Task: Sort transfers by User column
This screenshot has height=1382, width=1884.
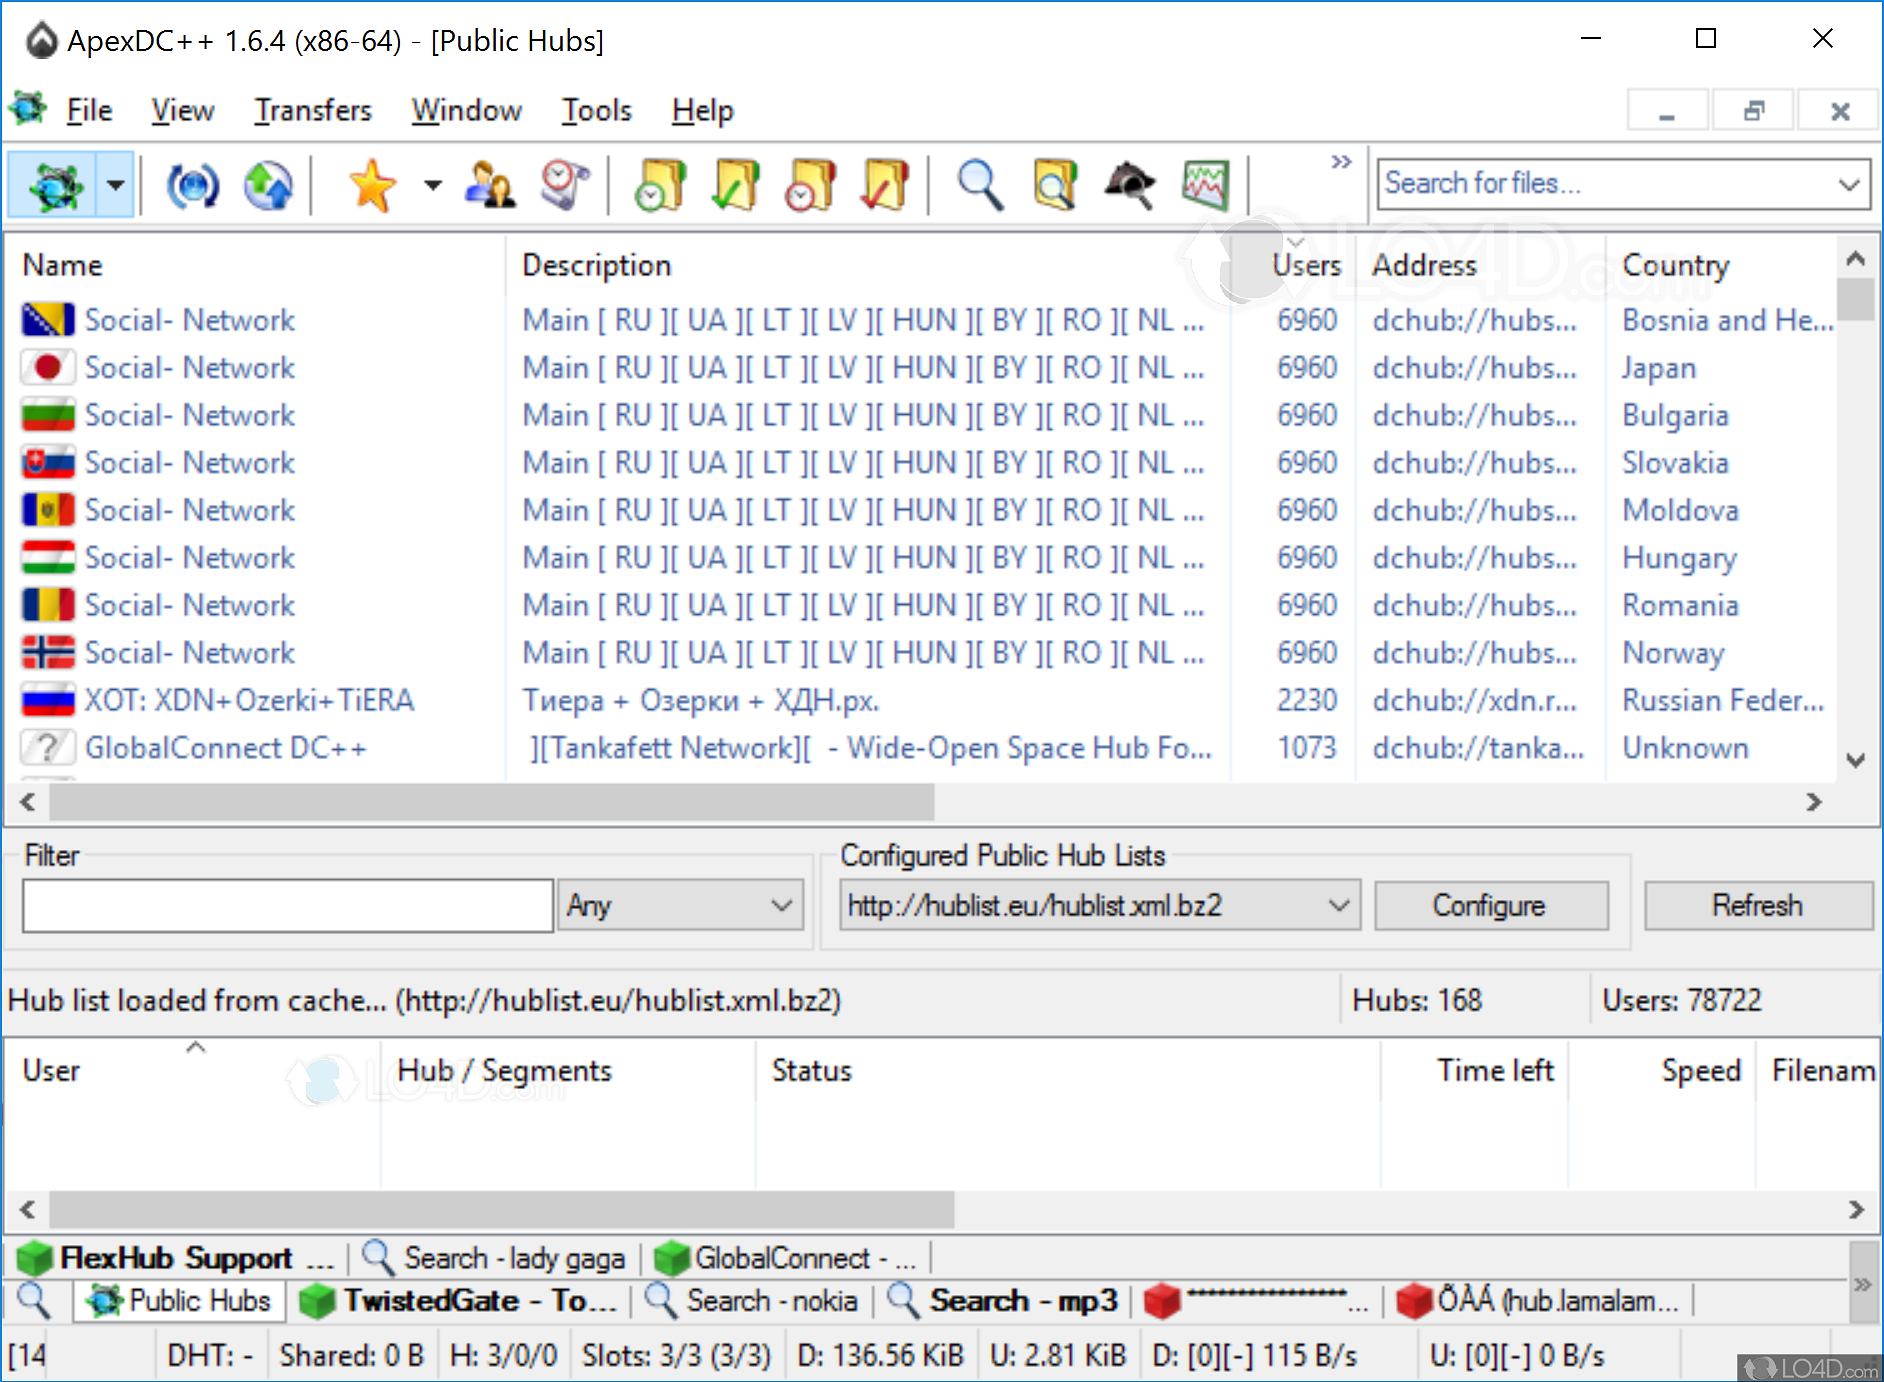Action: (x=192, y=1070)
